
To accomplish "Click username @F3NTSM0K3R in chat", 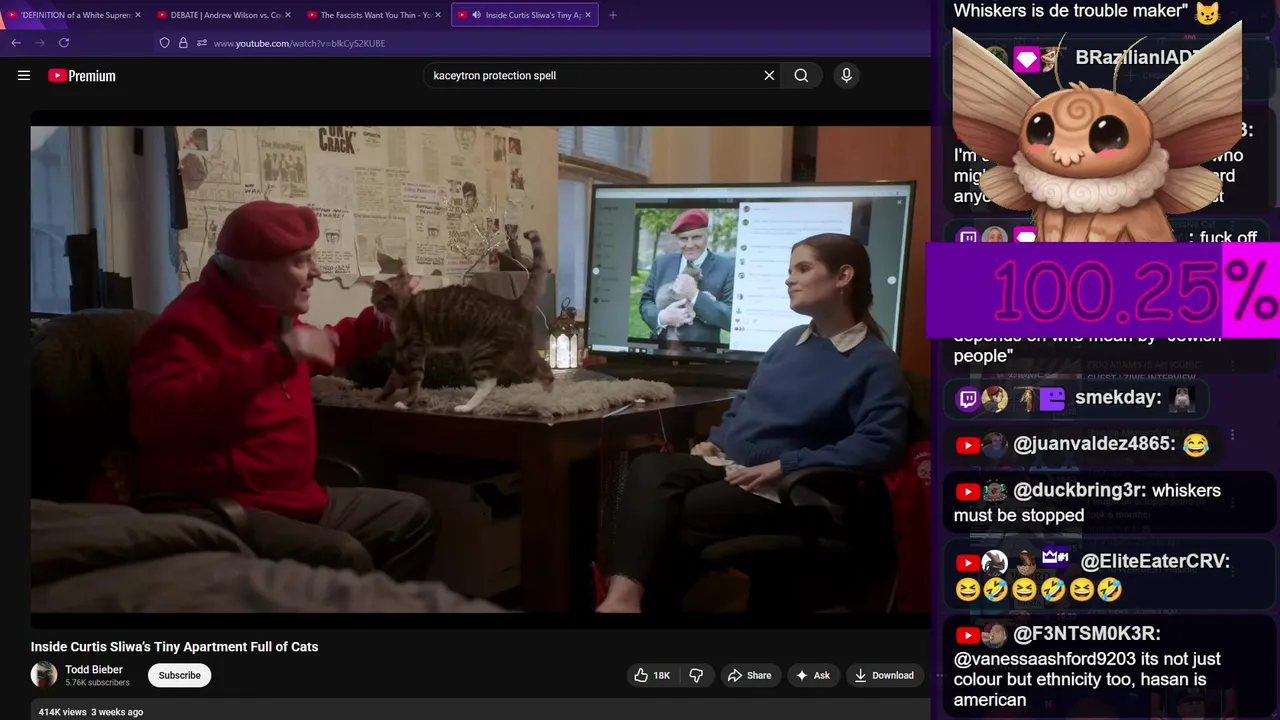I will [x=1086, y=634].
